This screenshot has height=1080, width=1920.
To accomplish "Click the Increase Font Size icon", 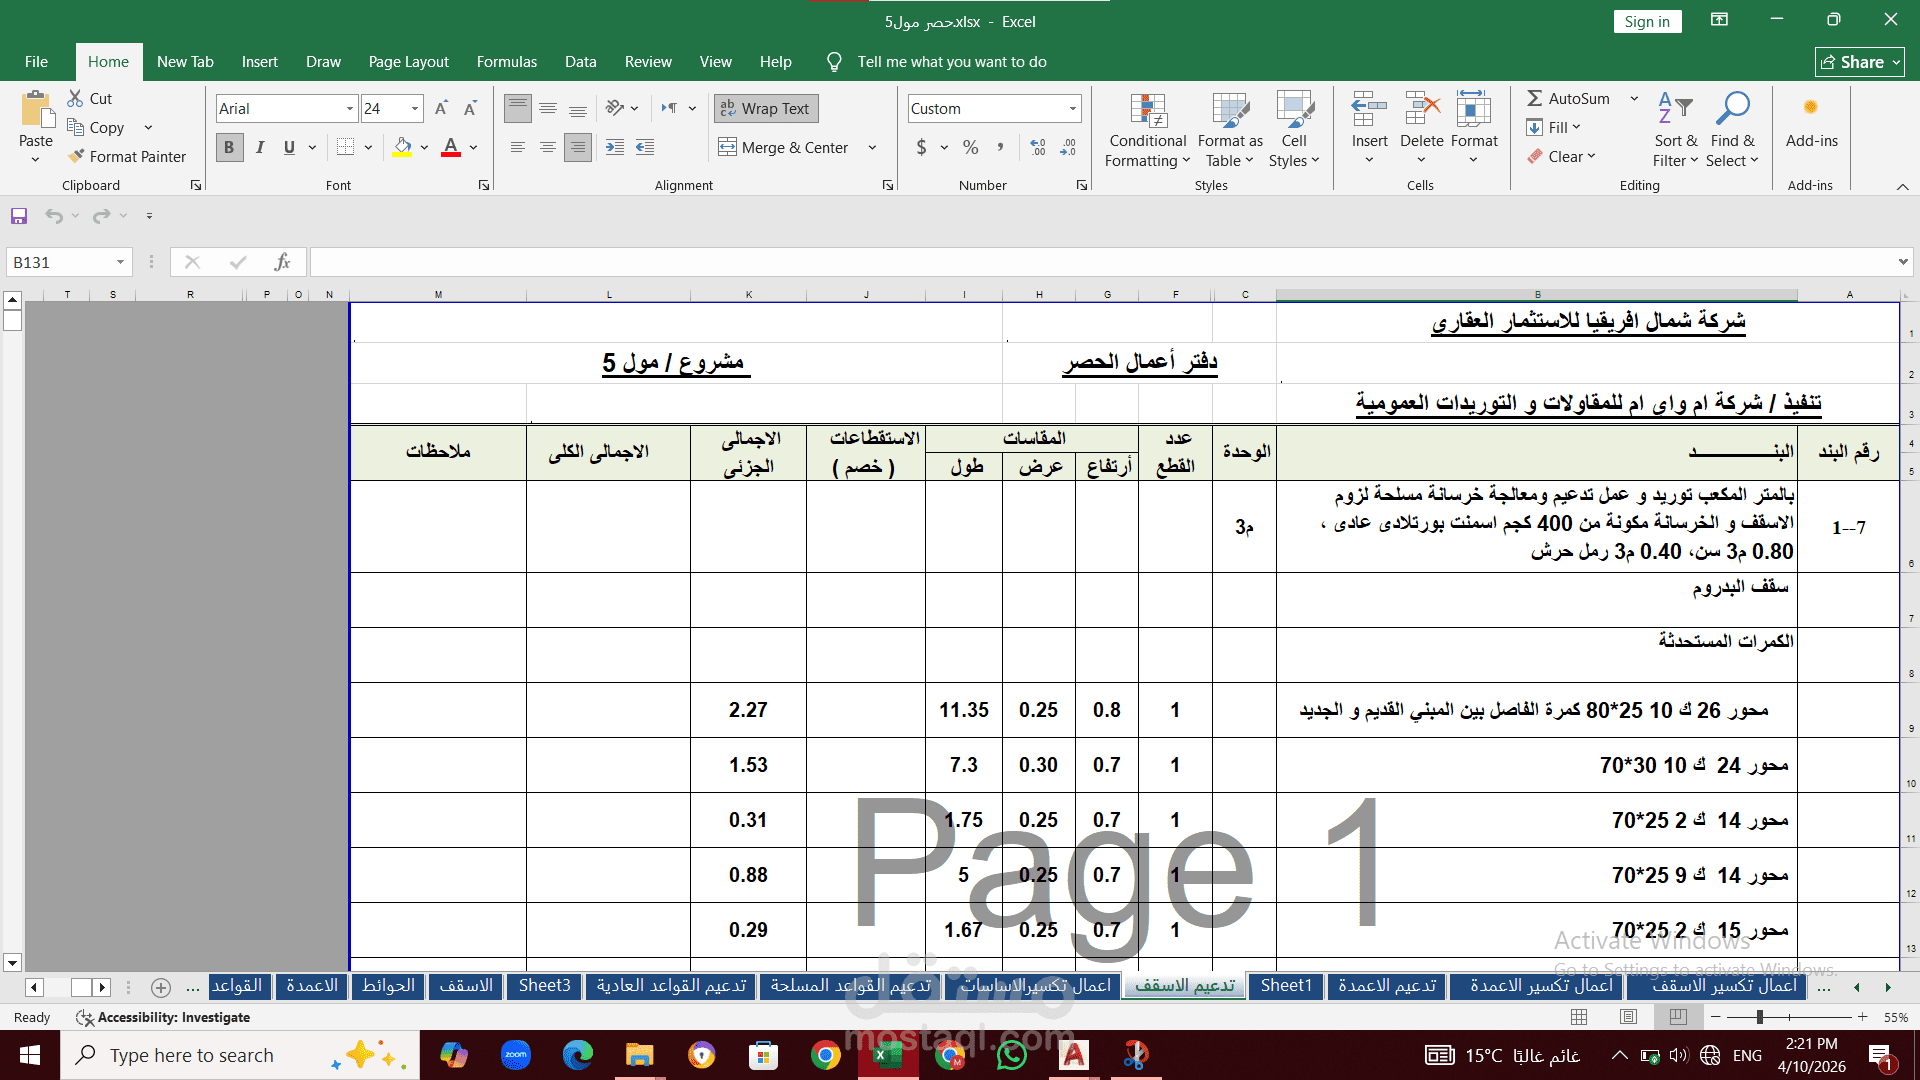I will coord(441,108).
